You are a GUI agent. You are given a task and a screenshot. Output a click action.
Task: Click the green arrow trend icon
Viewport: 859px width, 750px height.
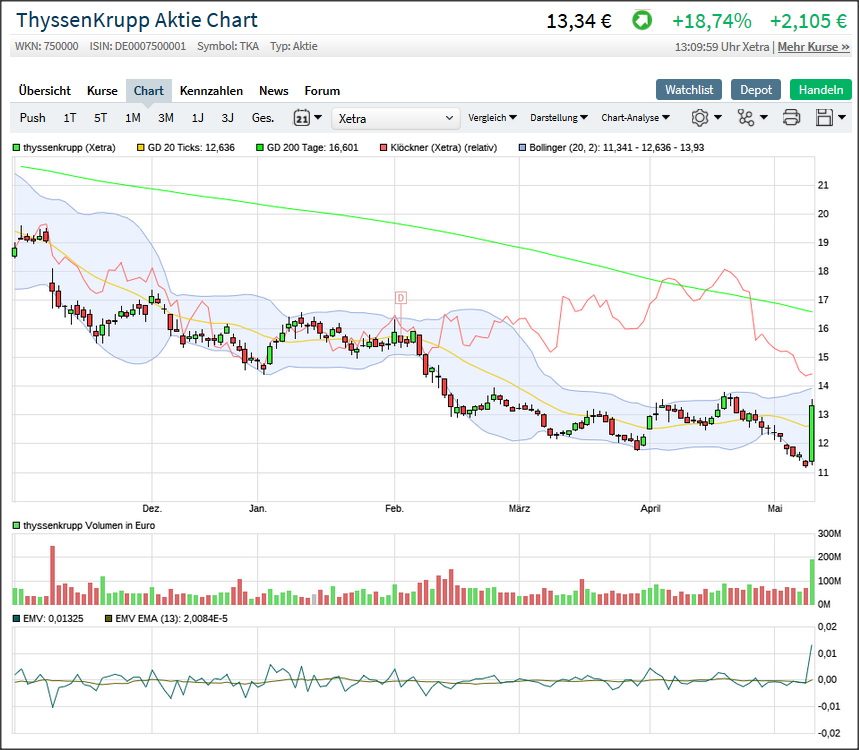[x=641, y=20]
